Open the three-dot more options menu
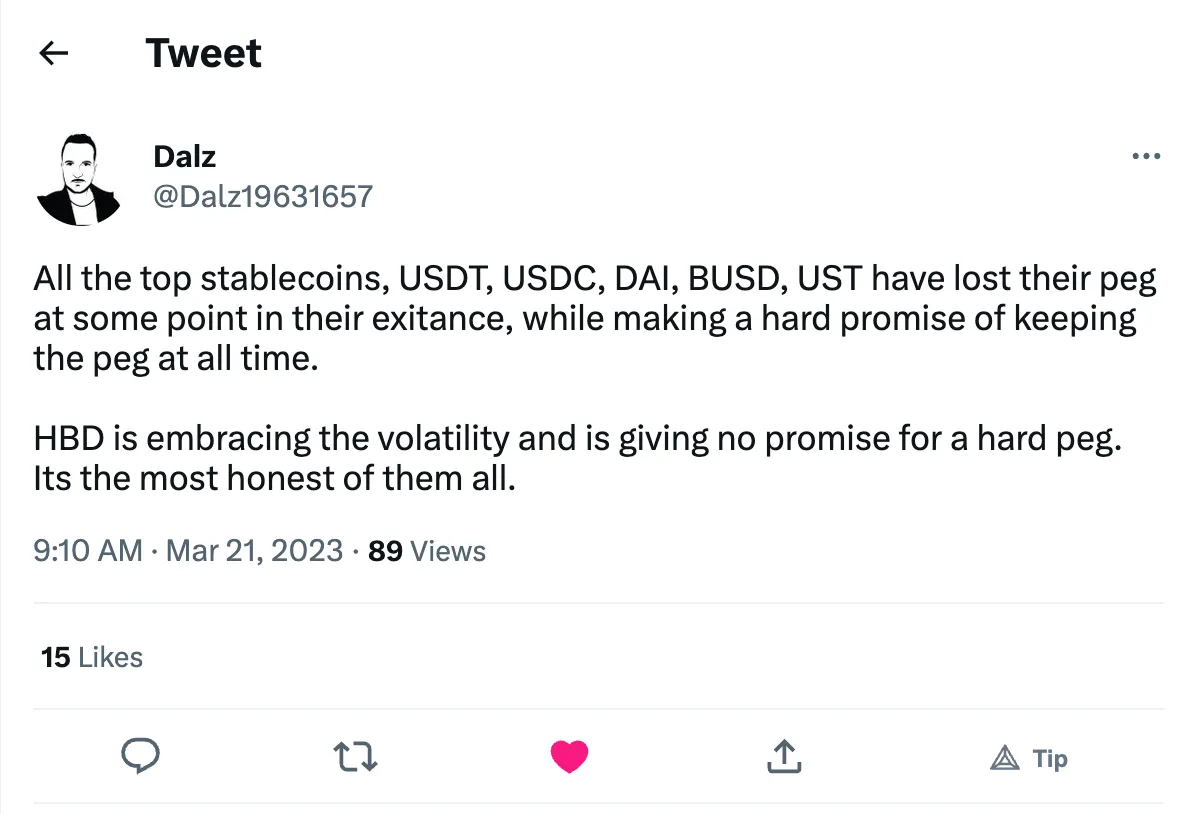The height and width of the screenshot is (814, 1196). click(1146, 156)
